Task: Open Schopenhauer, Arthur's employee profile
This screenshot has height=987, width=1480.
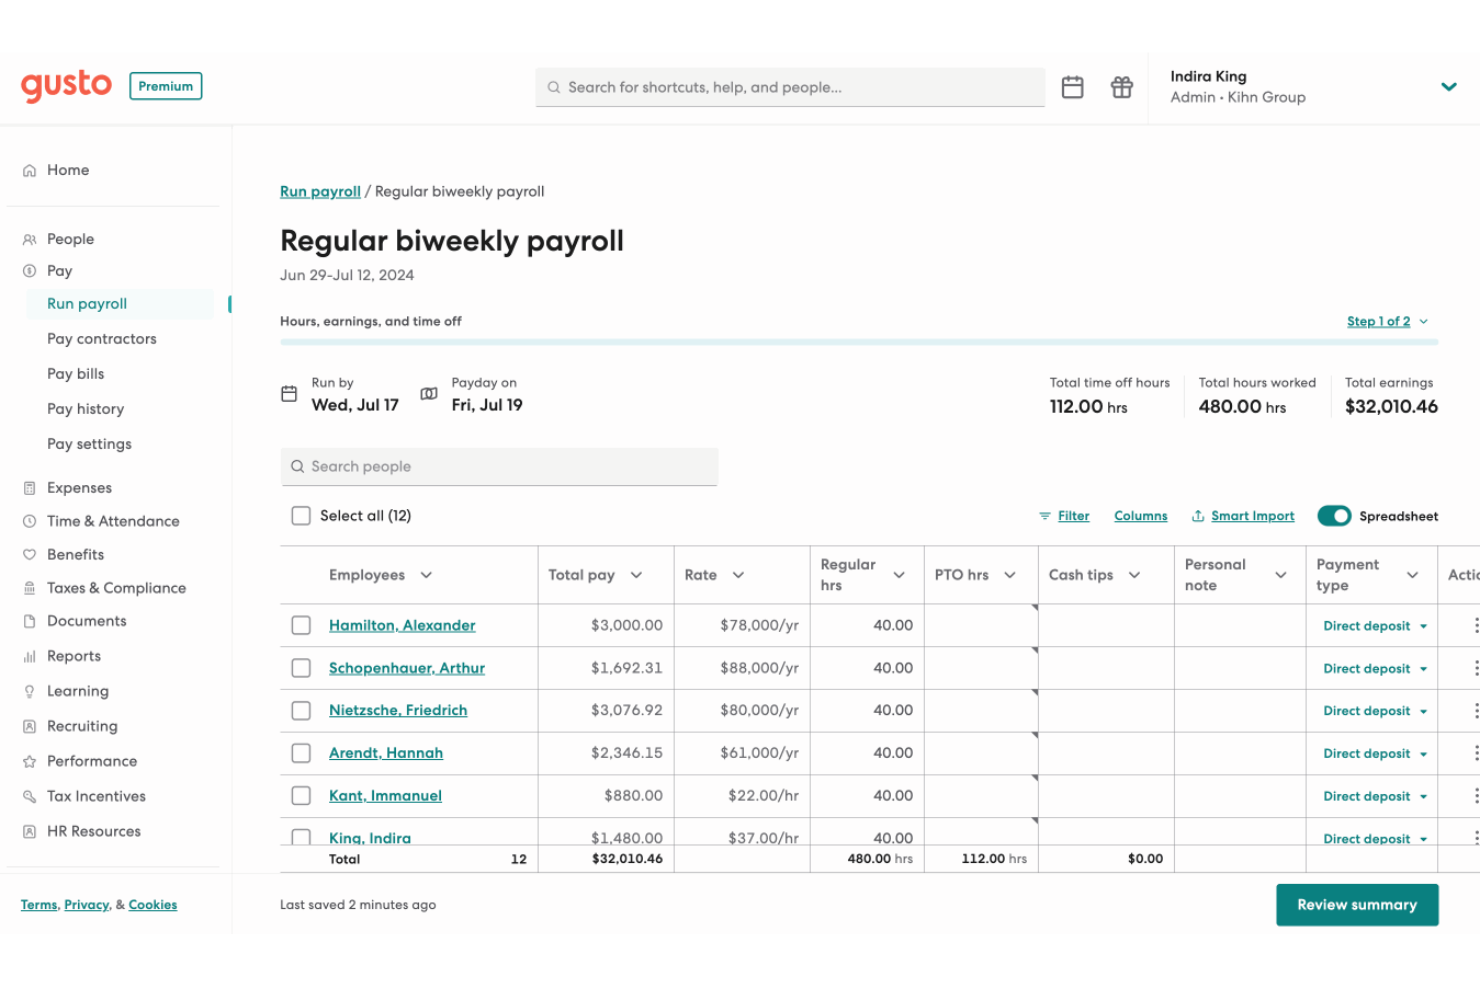Action: [407, 668]
